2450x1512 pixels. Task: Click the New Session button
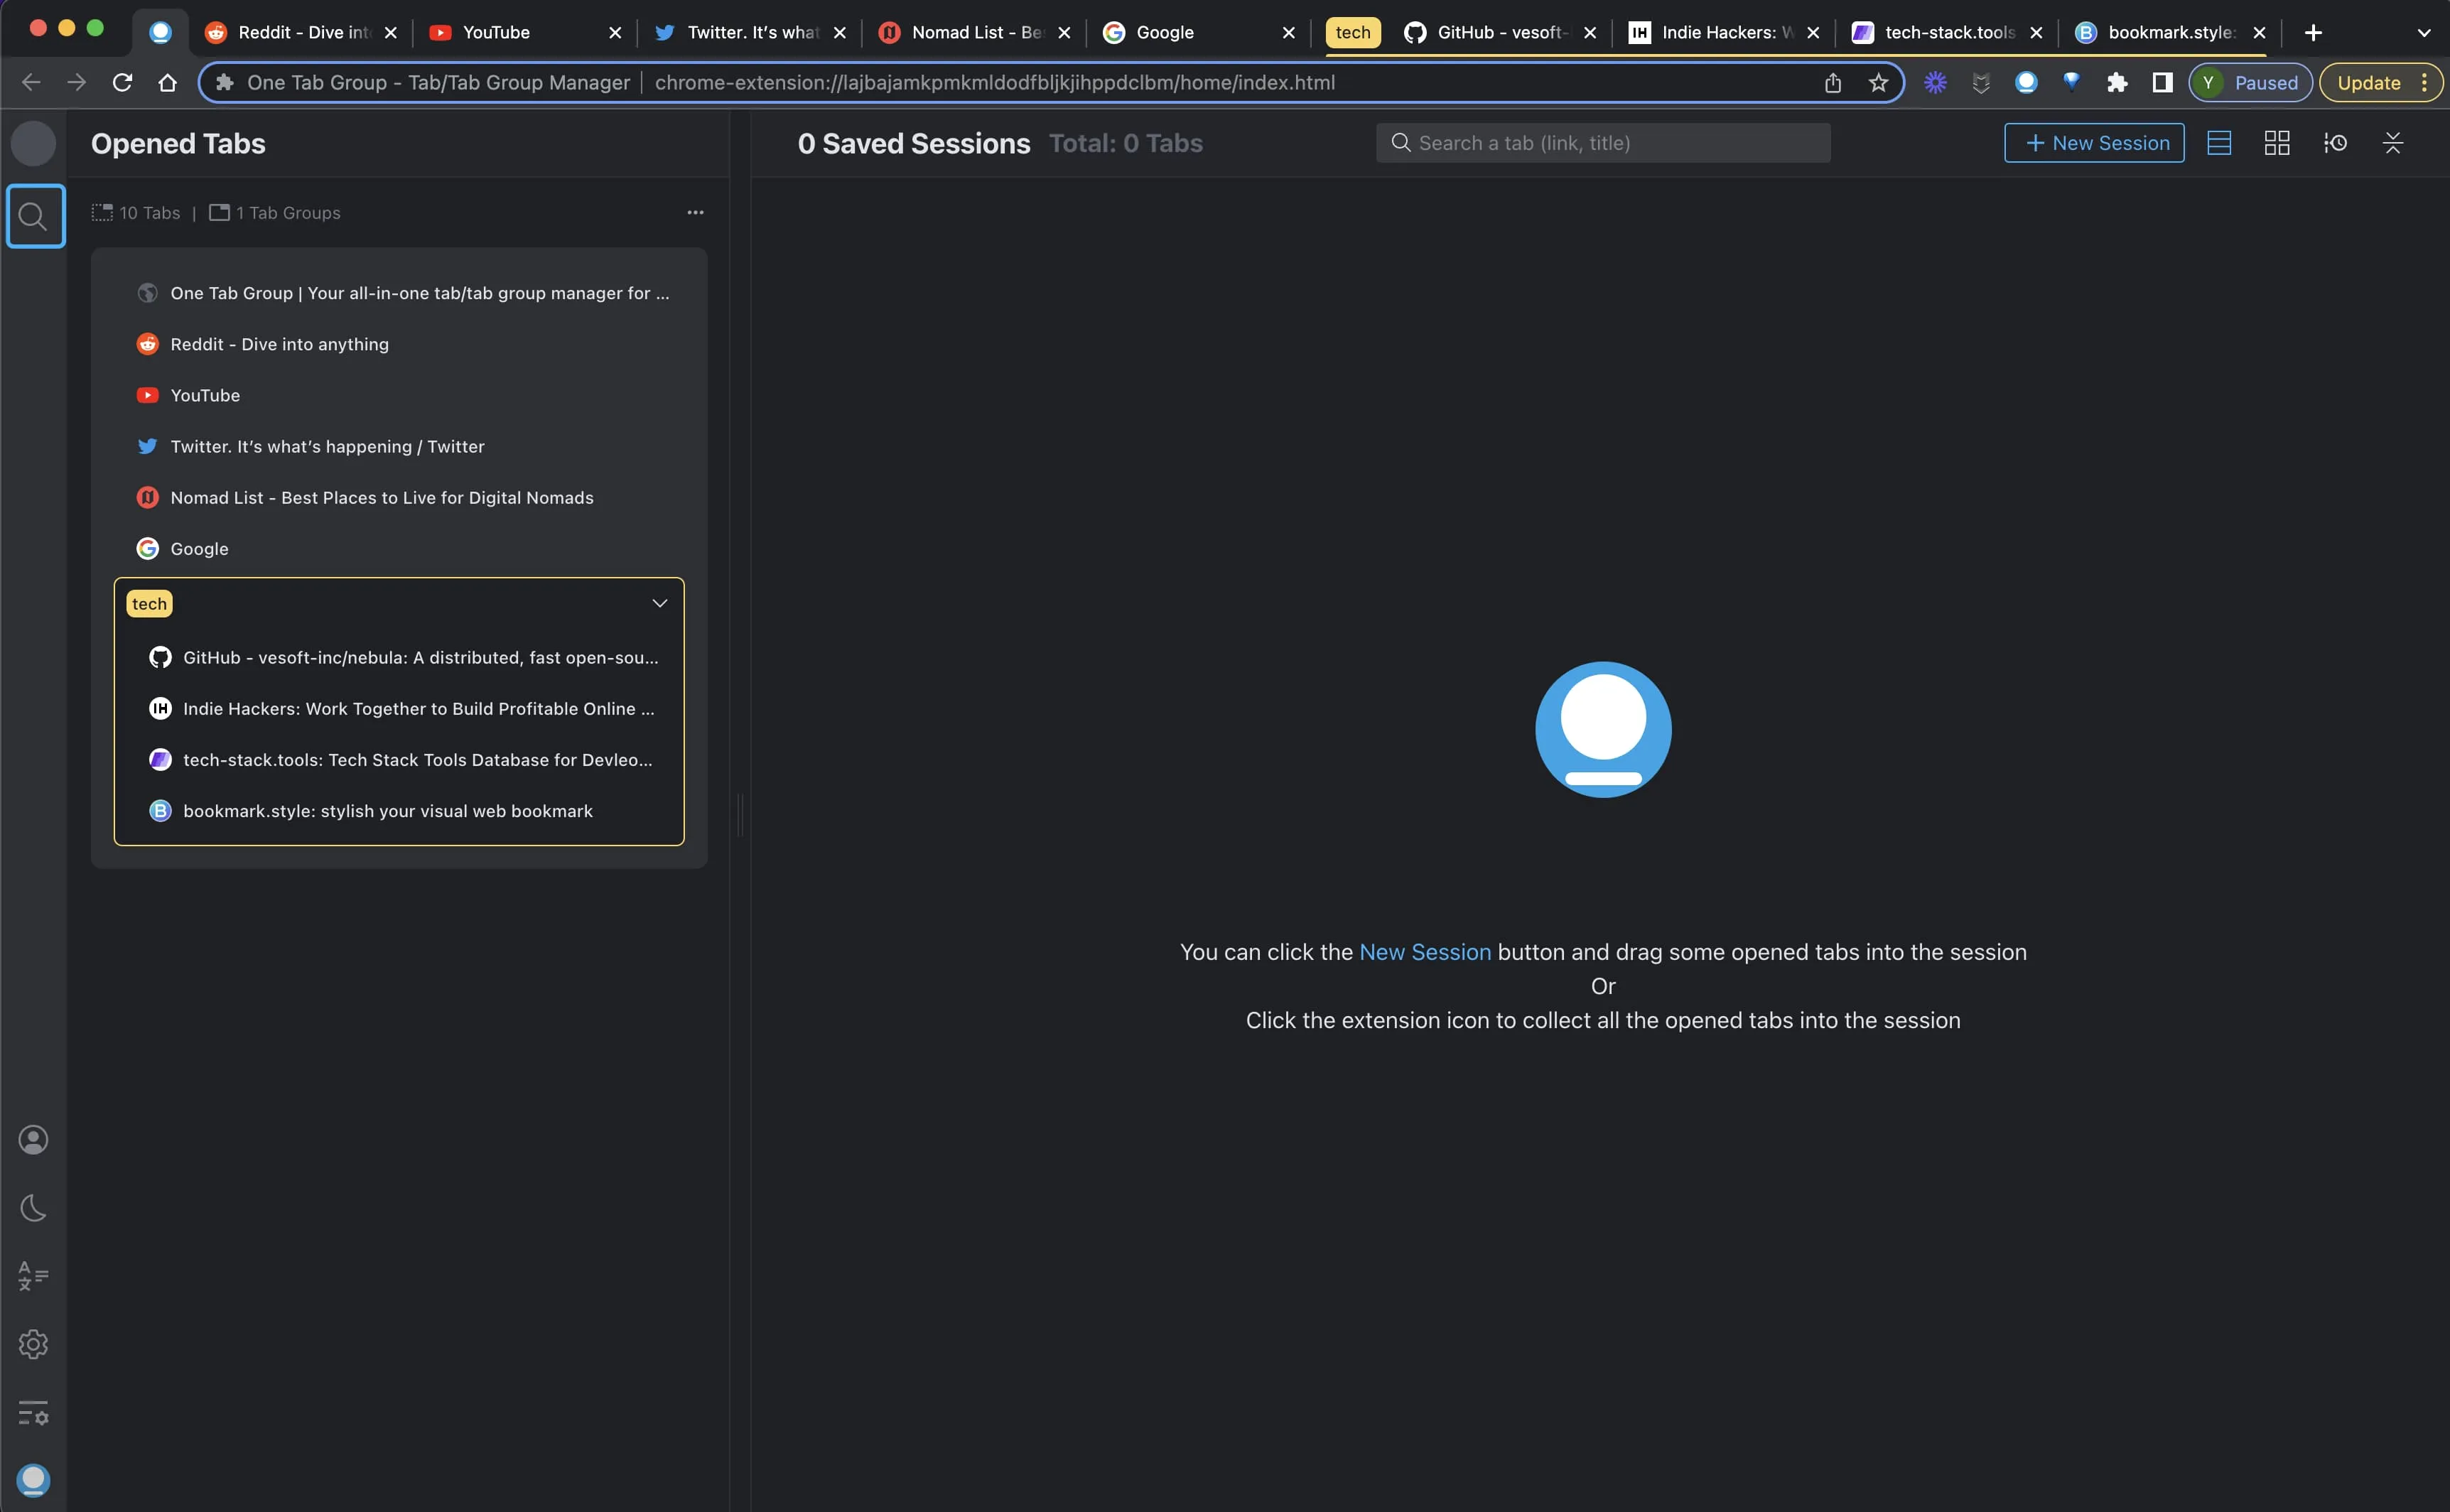click(2094, 142)
